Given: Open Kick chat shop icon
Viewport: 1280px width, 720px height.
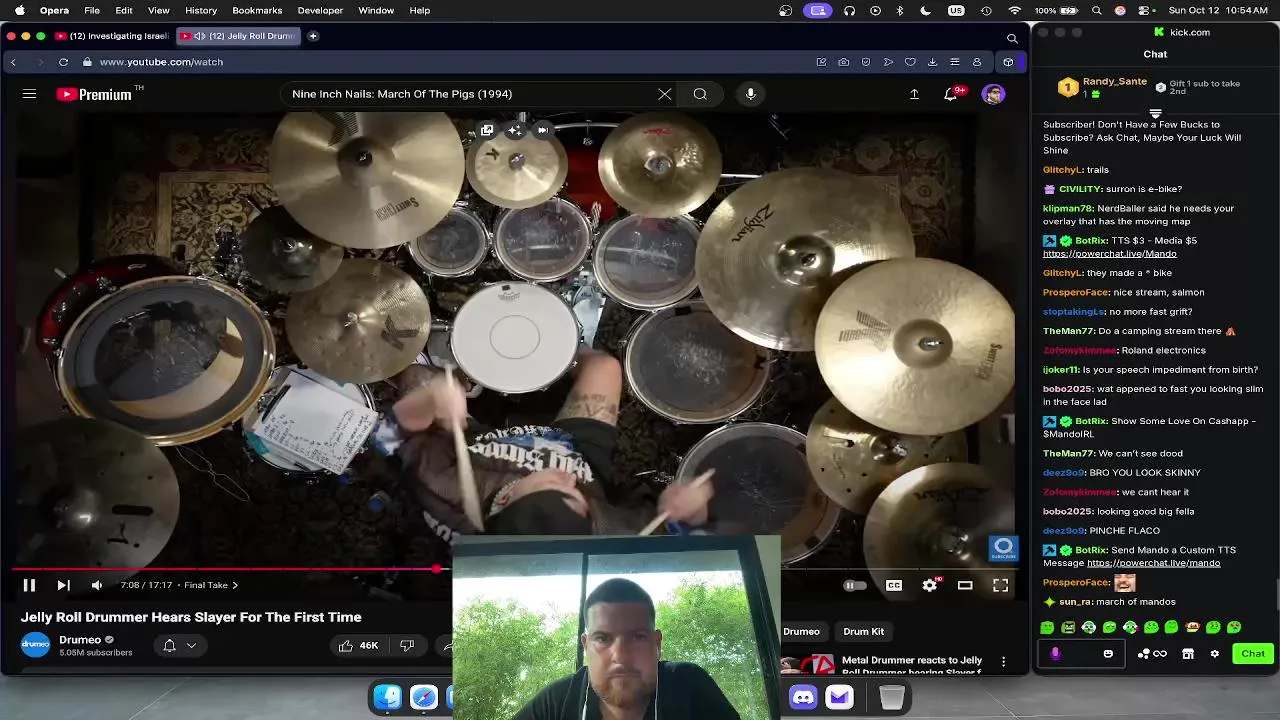Looking at the screenshot, I should pyautogui.click(x=1188, y=654).
